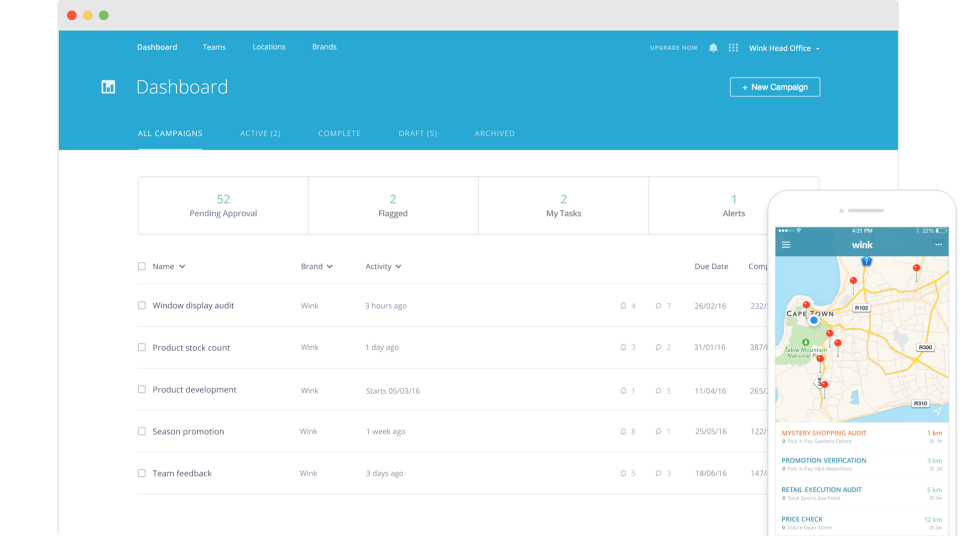This screenshot has height=536, width=960.
Task: Tap Promotion Verification task on phone
Action: (862, 464)
